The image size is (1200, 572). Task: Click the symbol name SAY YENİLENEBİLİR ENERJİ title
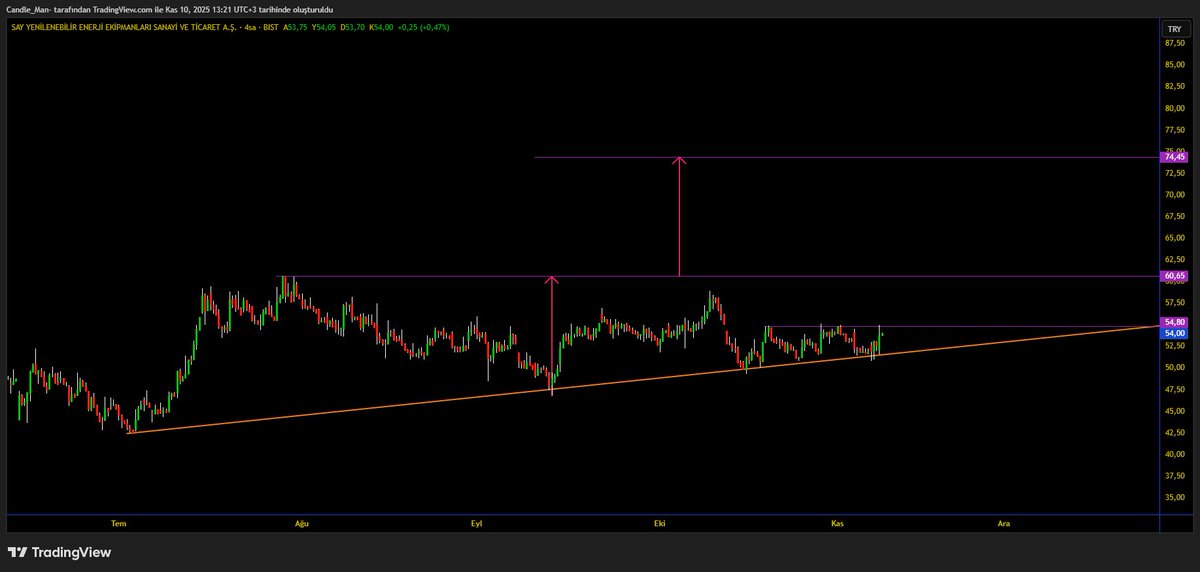point(122,27)
